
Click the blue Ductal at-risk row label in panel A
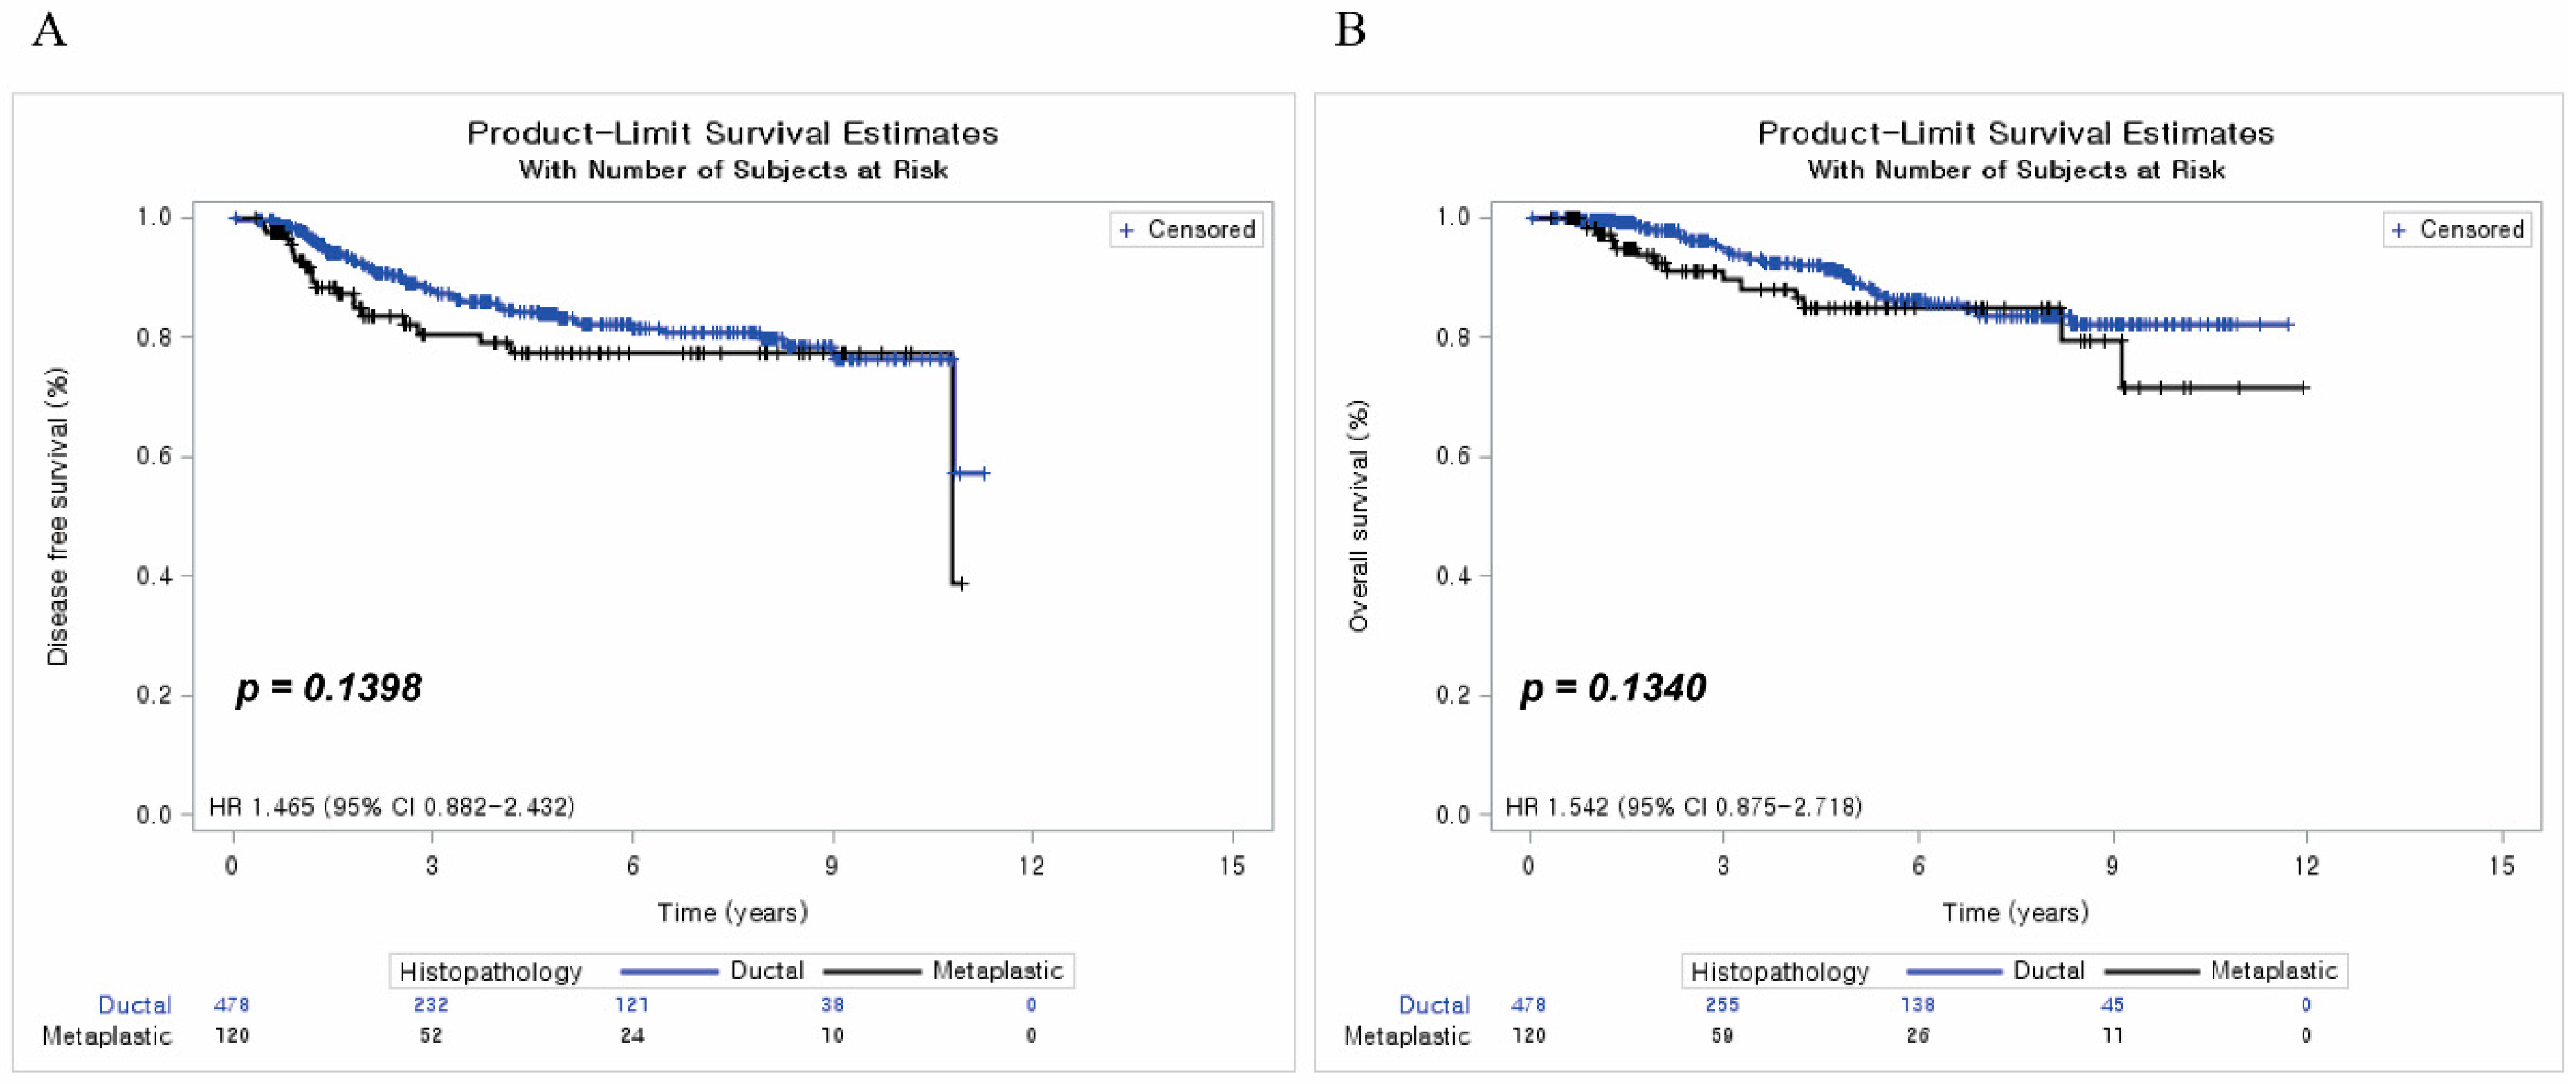pos(134,1005)
